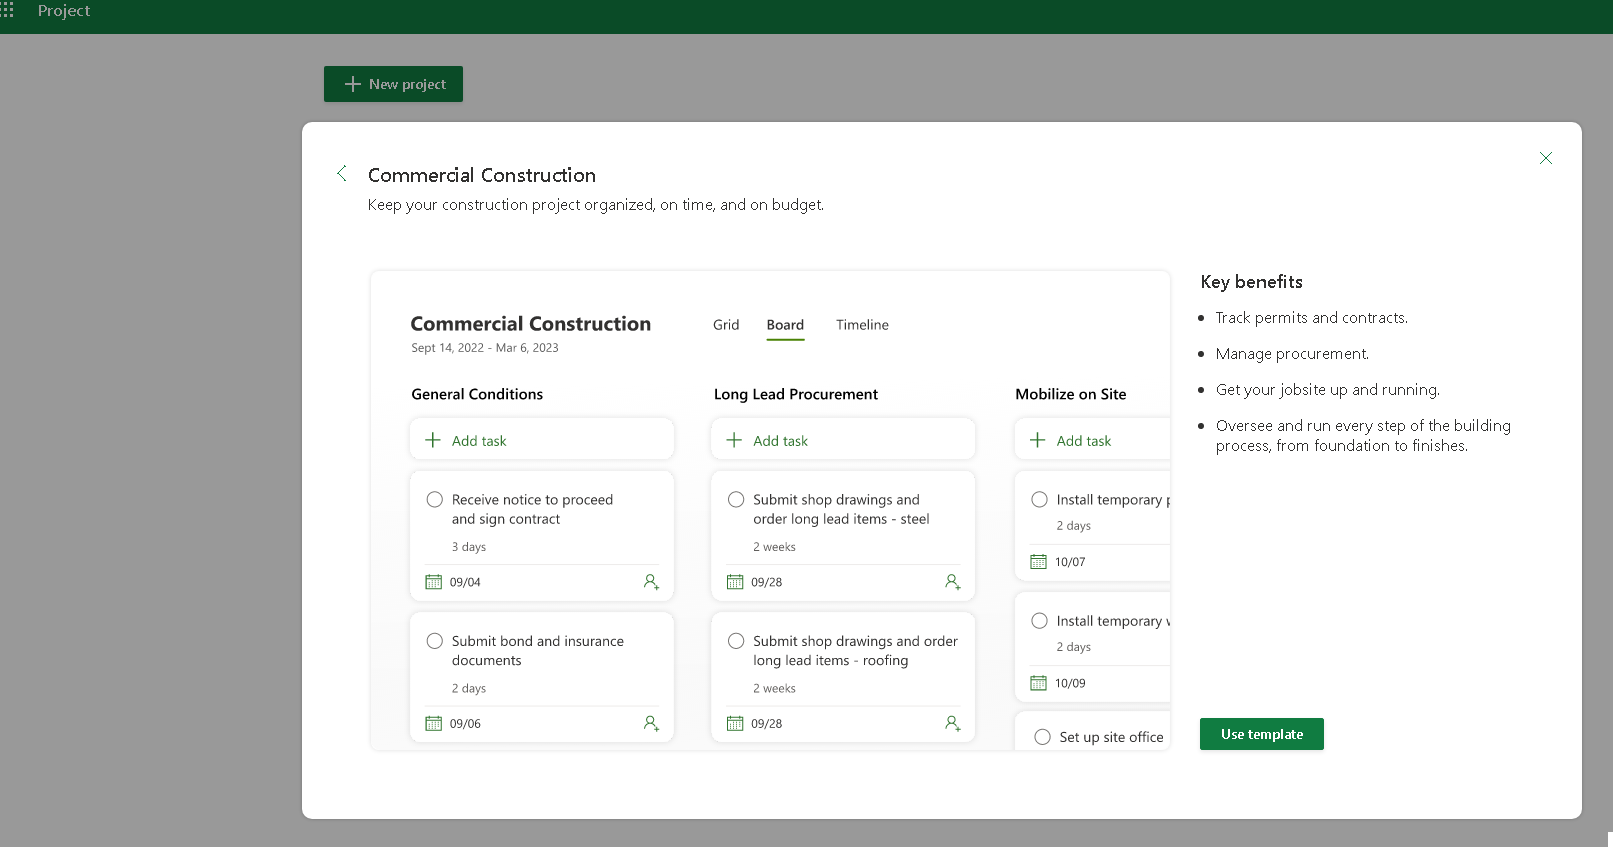This screenshot has width=1613, height=848.
Task: Mark first Install temporary task (2 days, 10/07) complete
Action: coord(1040,499)
